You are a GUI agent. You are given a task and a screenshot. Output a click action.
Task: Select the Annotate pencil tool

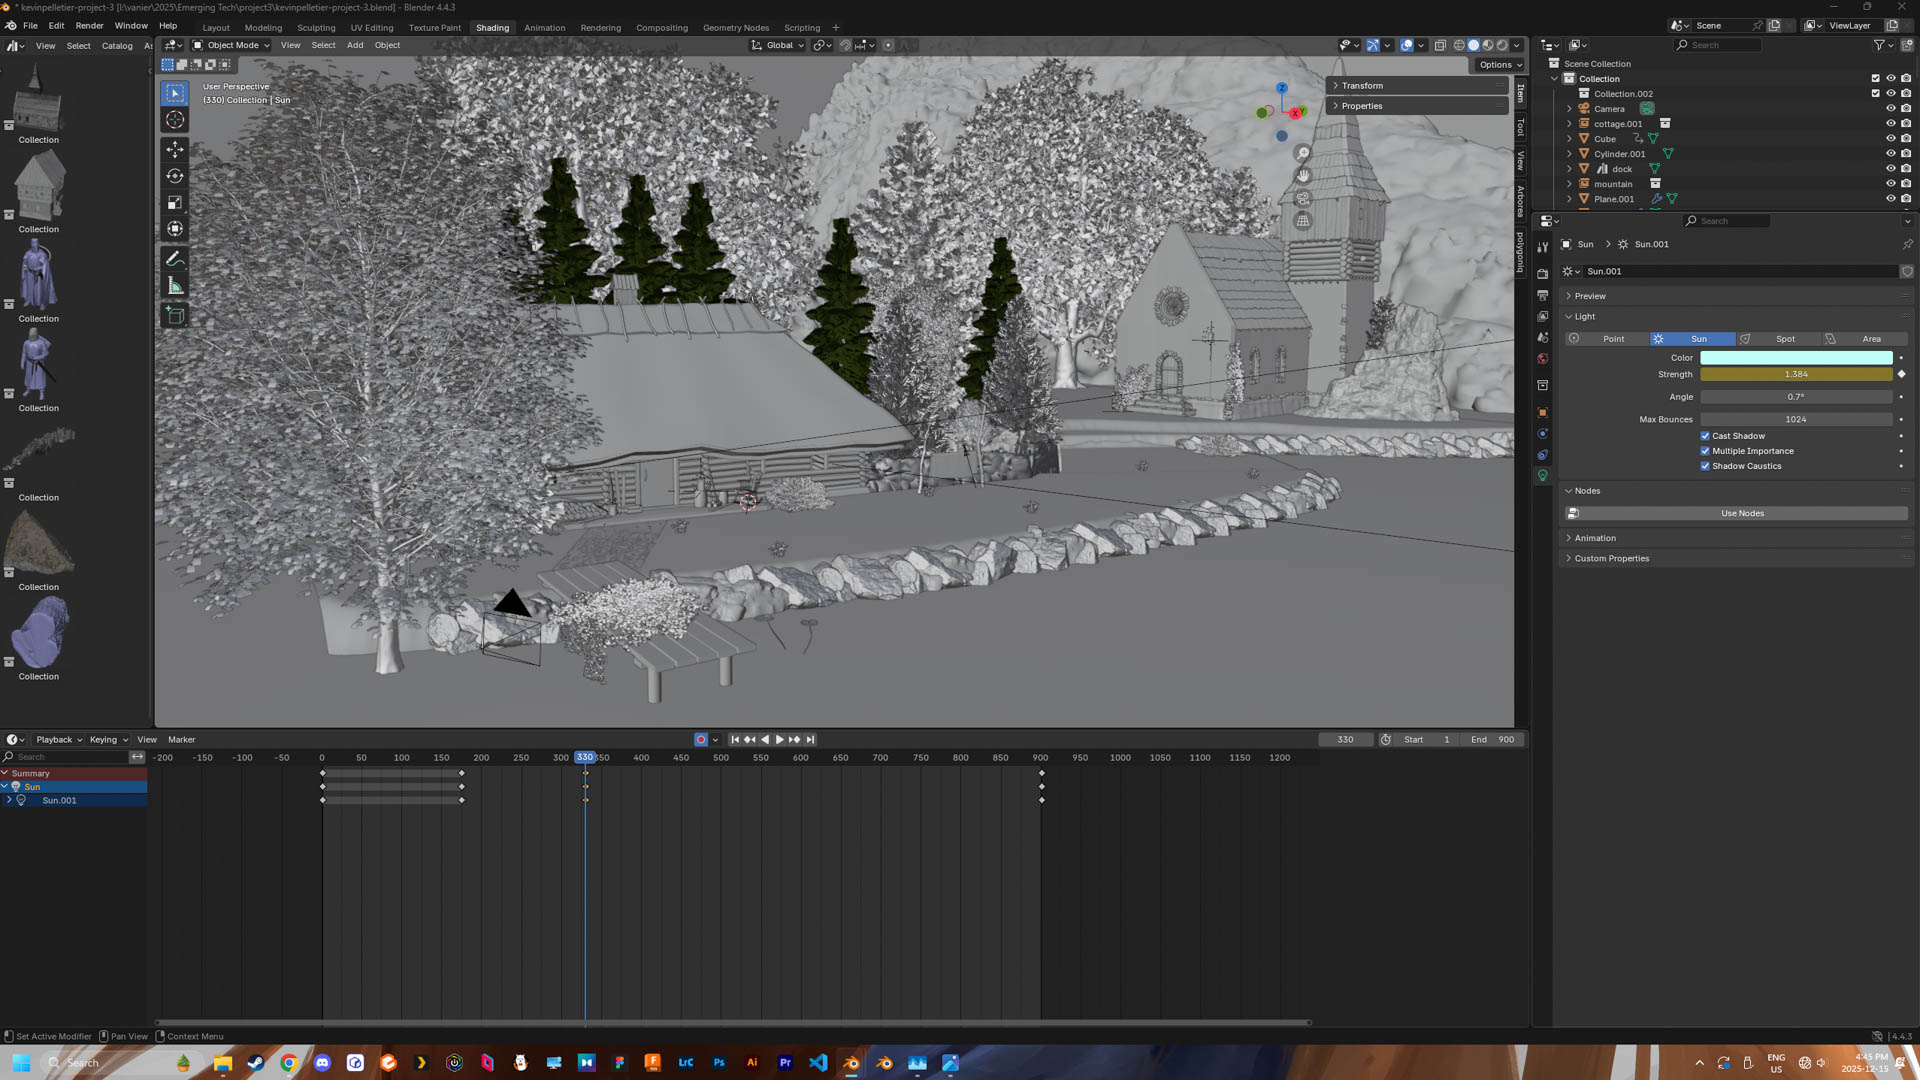click(175, 259)
